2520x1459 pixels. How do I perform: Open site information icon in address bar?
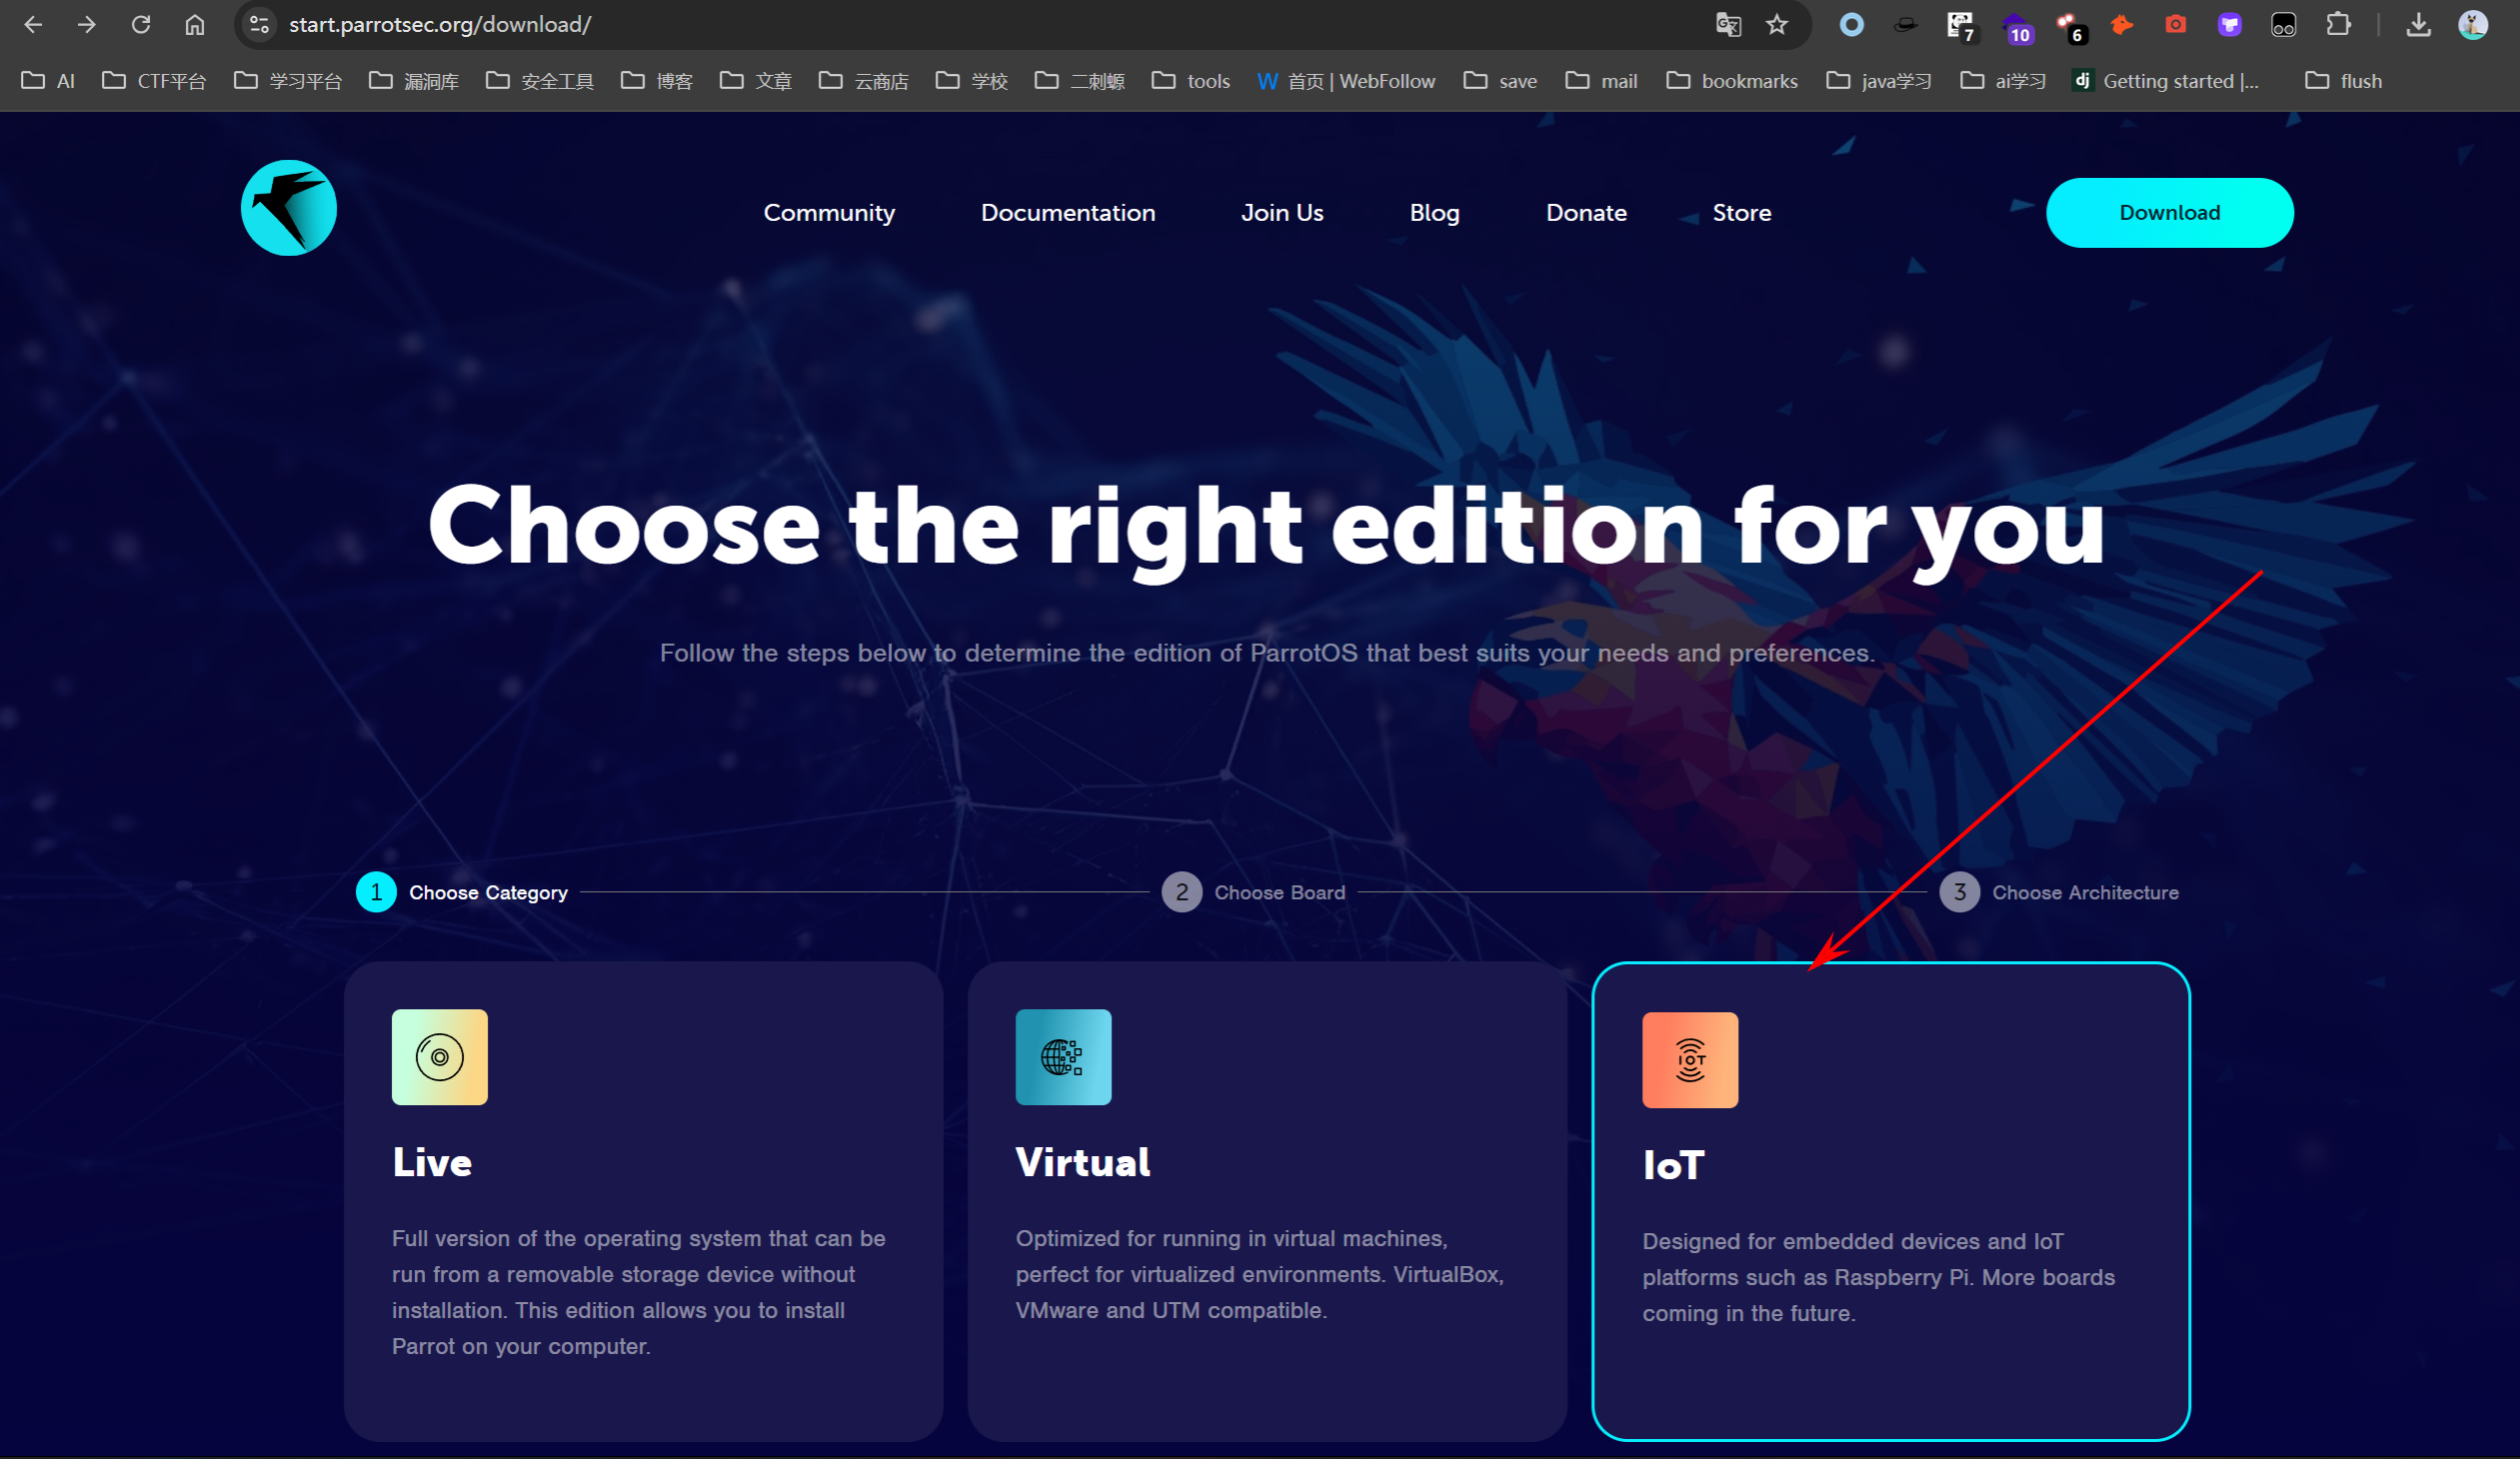(260, 25)
